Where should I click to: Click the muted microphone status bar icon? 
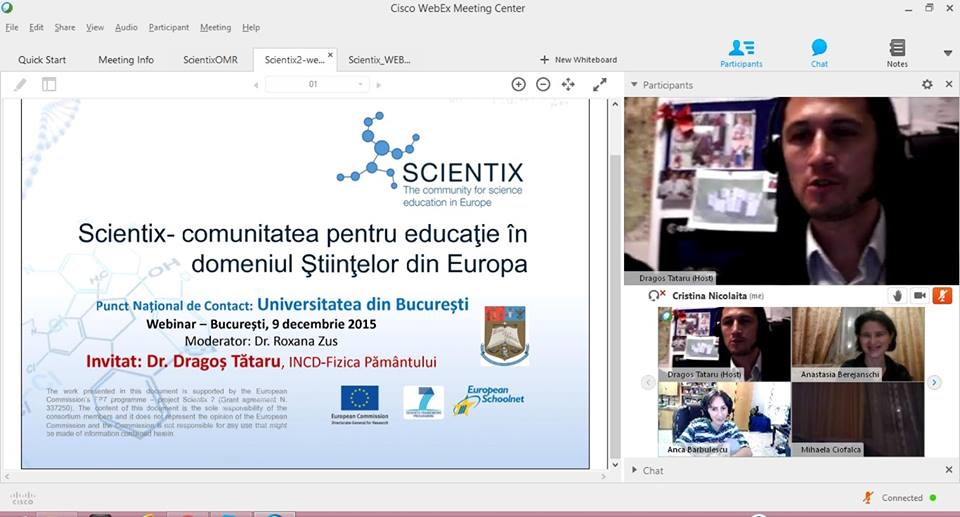click(868, 497)
